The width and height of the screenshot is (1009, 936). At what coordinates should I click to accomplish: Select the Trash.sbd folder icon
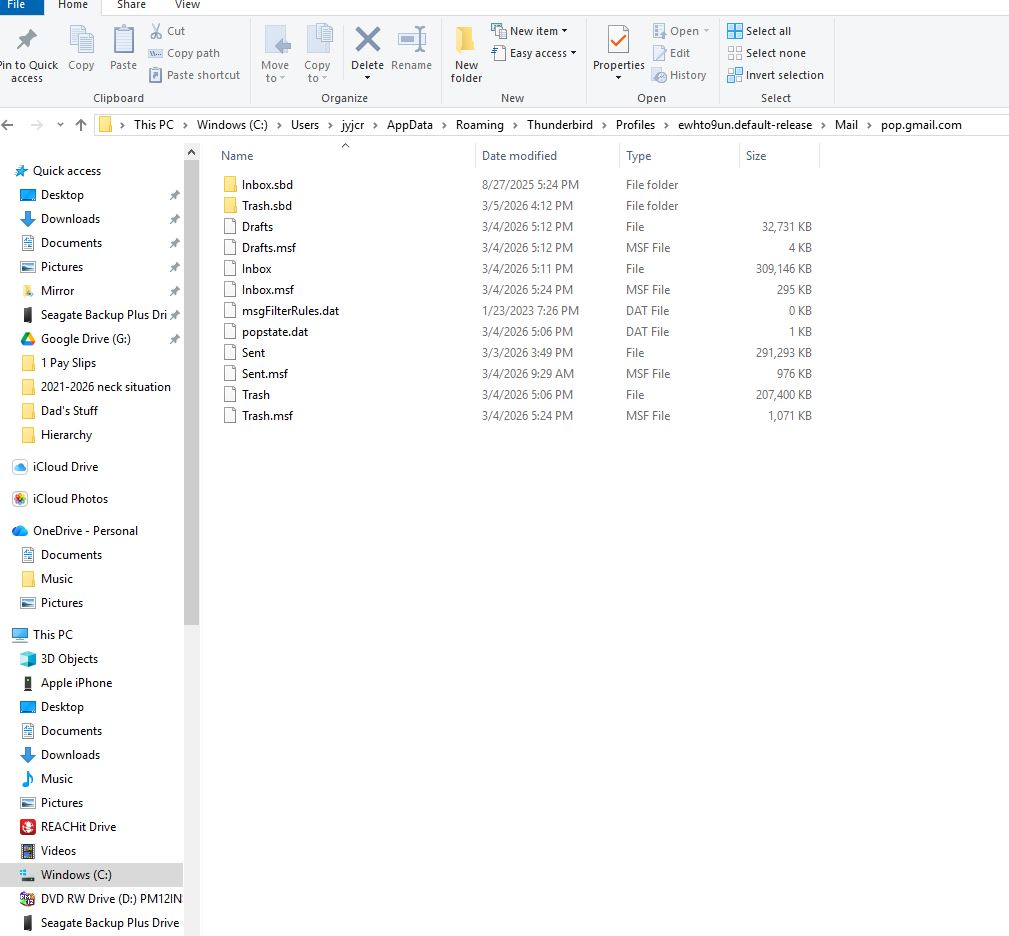click(x=230, y=206)
